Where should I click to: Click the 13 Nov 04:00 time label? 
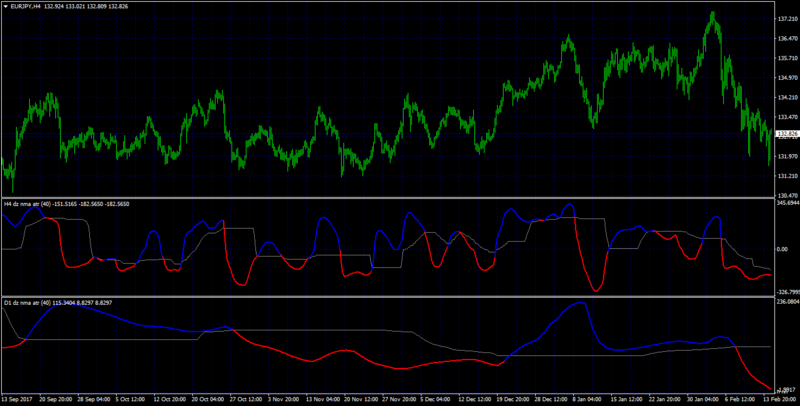pyautogui.click(x=322, y=399)
